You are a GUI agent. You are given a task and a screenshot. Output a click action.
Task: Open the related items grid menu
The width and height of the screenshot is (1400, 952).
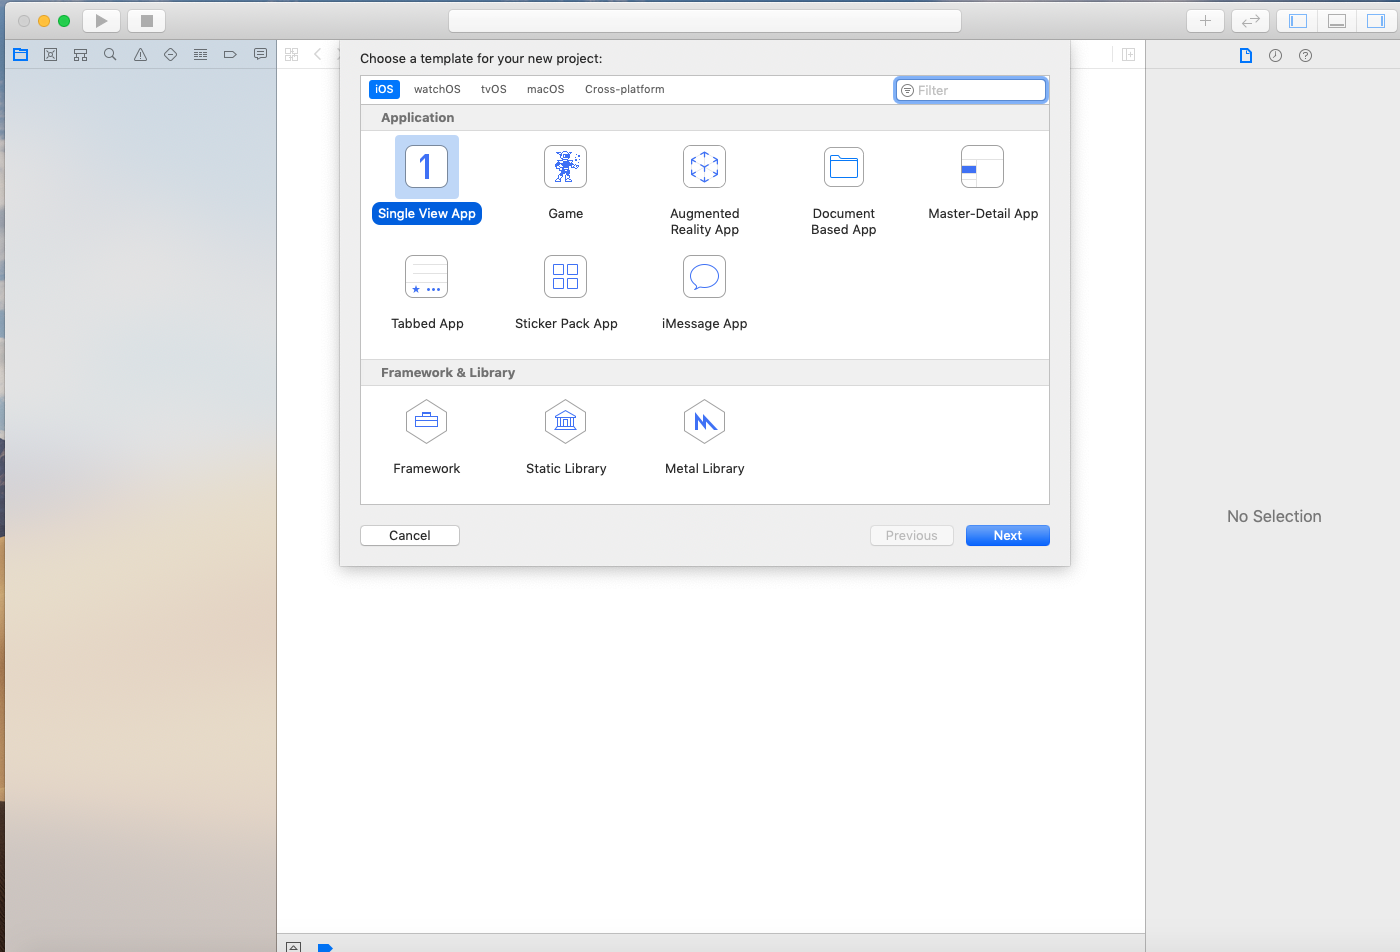tap(292, 55)
